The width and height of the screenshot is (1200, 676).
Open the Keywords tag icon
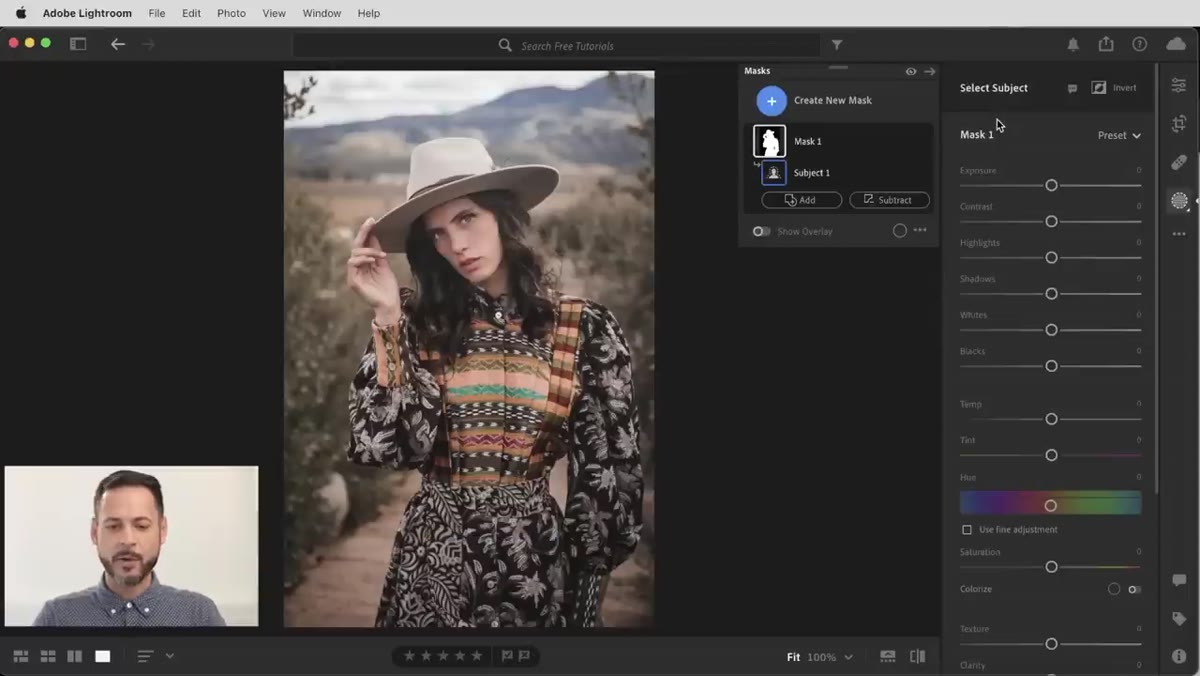[1179, 619]
